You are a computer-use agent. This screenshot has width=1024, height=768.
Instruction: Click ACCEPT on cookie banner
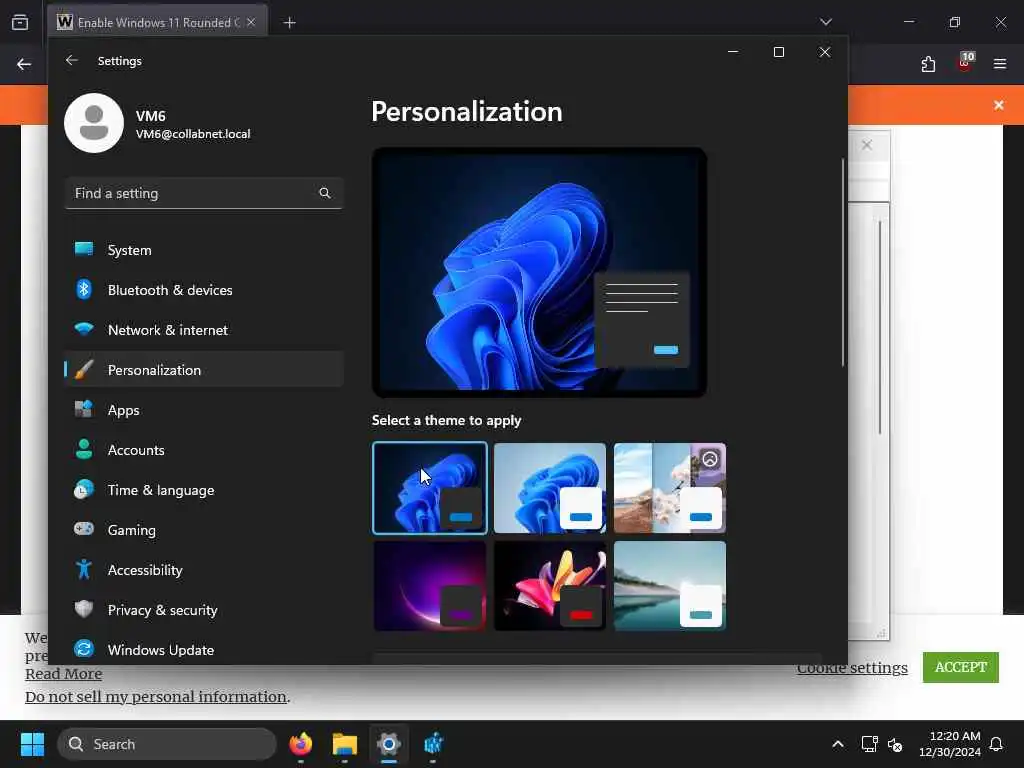coord(961,667)
